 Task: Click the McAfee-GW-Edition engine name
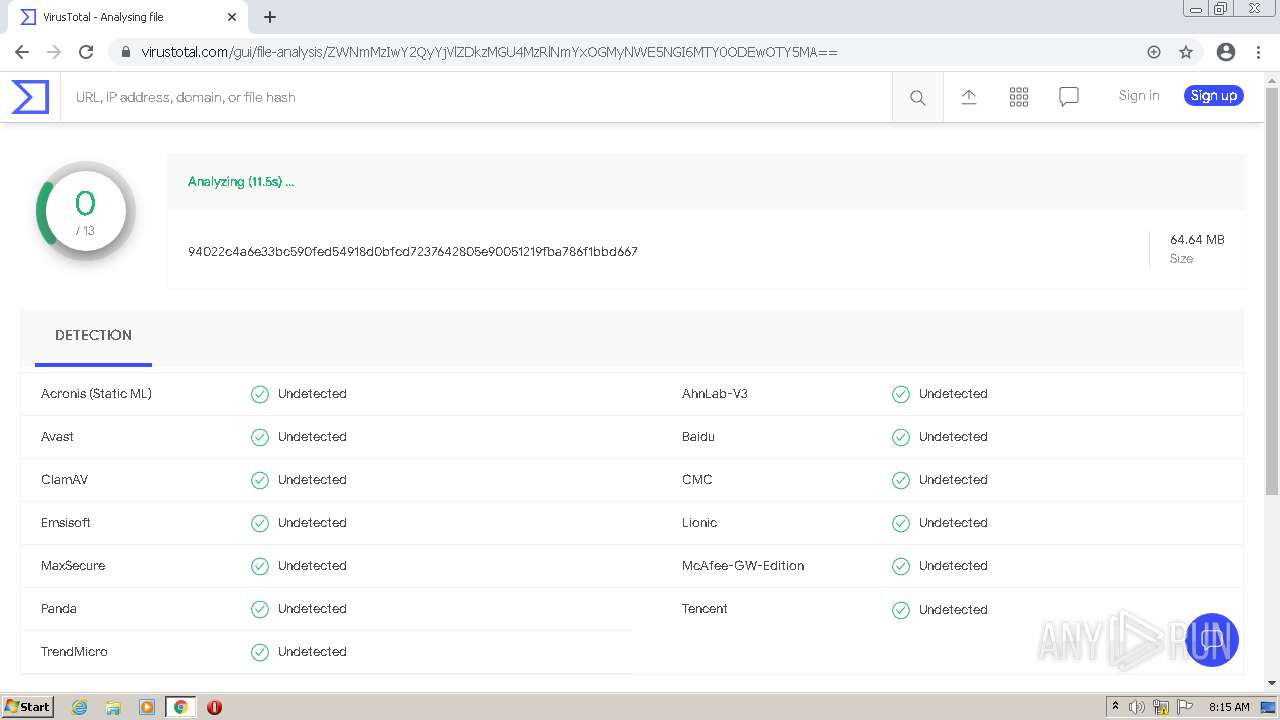click(x=743, y=565)
